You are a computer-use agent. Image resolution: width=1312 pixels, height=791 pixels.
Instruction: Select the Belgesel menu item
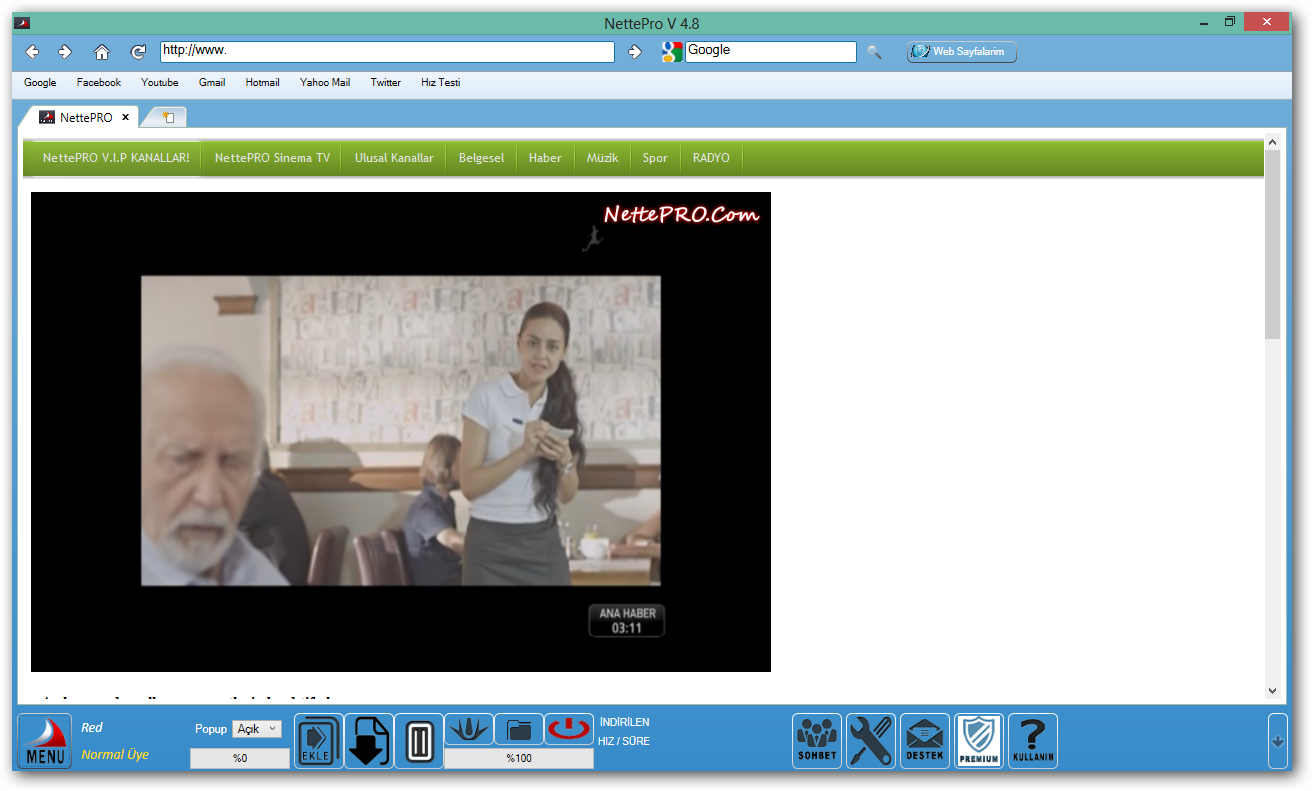(x=481, y=158)
